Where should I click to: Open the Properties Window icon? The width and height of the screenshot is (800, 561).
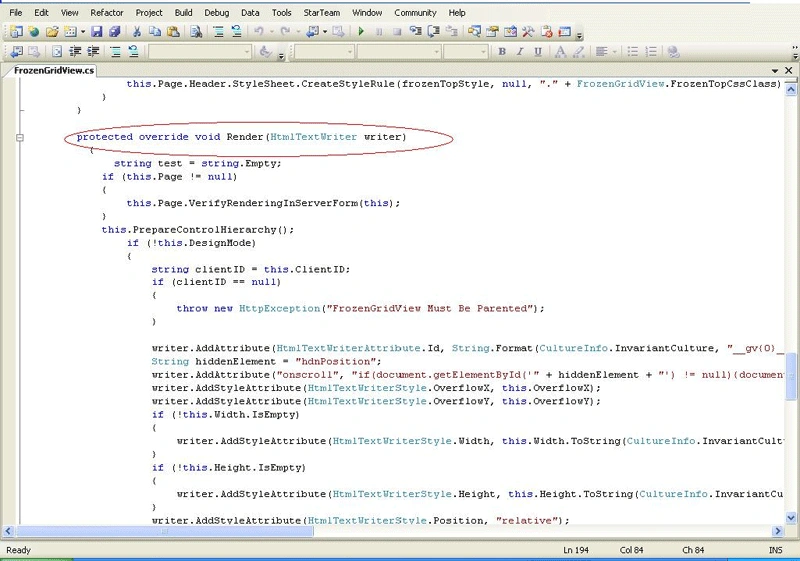pos(492,32)
